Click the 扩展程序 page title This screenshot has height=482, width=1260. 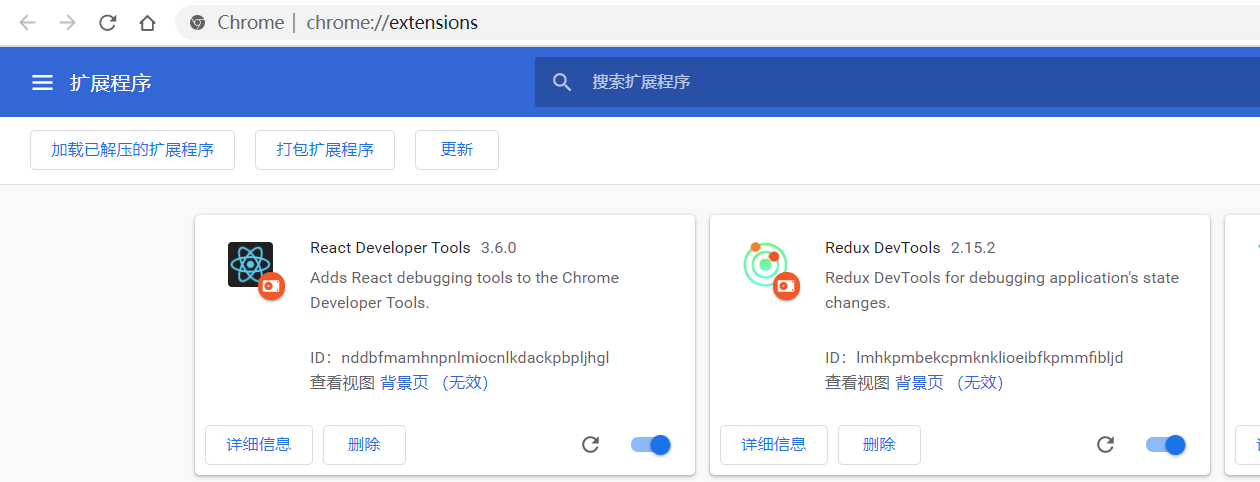pos(111,83)
